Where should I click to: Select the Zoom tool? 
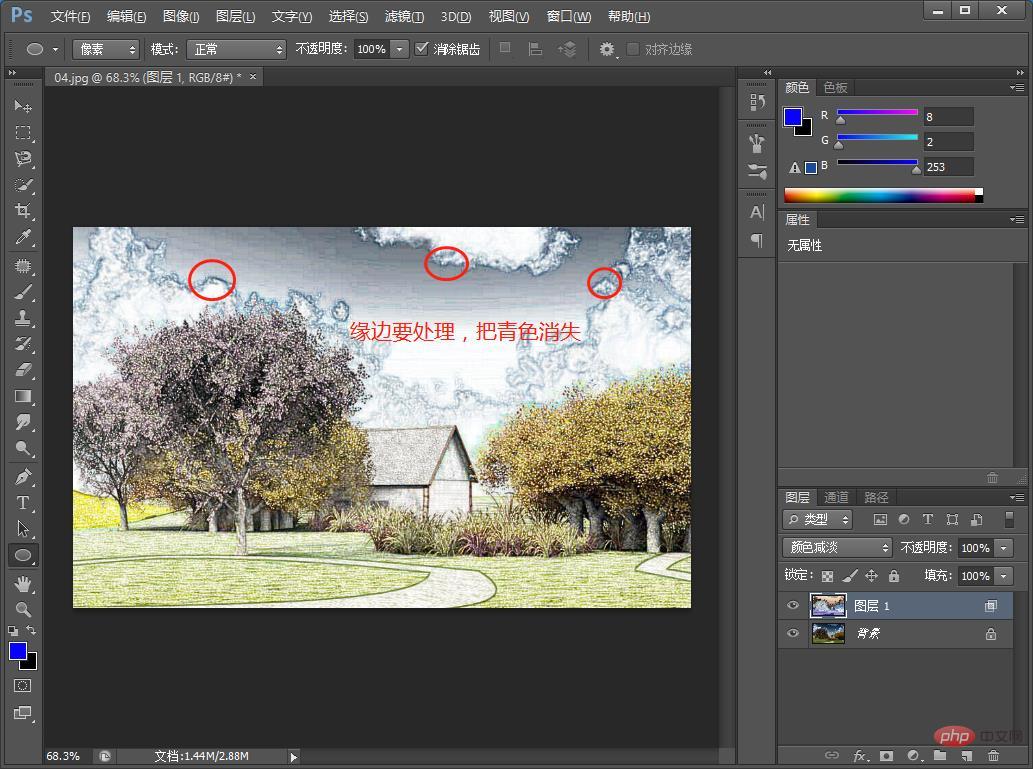[x=23, y=610]
